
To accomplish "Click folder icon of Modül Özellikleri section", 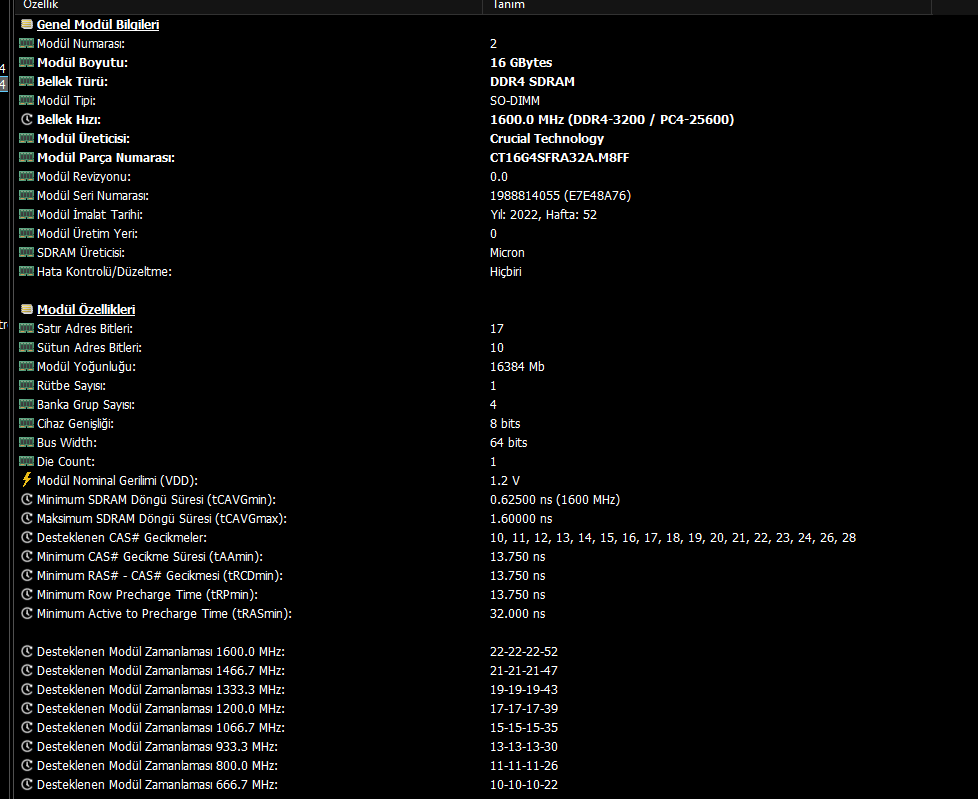I will tap(27, 309).
